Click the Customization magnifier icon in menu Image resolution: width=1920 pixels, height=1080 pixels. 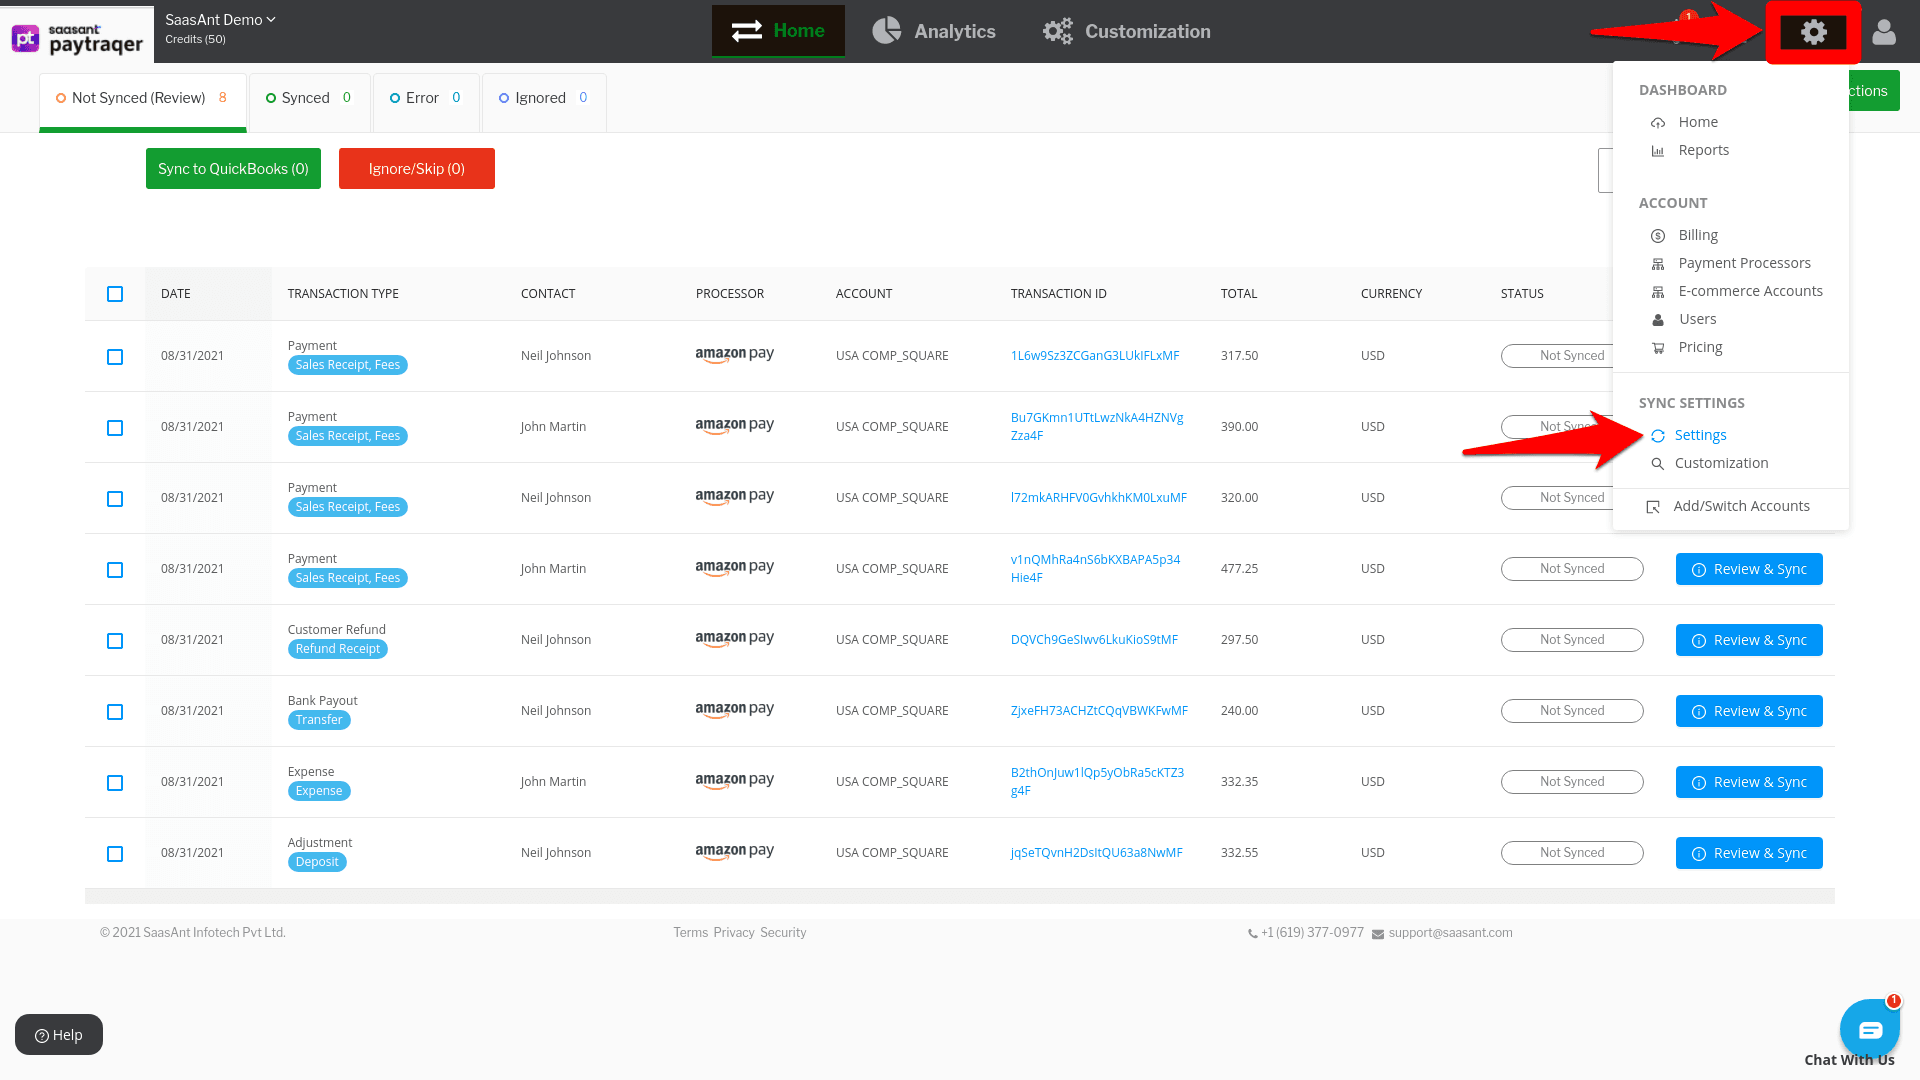[x=1658, y=464]
